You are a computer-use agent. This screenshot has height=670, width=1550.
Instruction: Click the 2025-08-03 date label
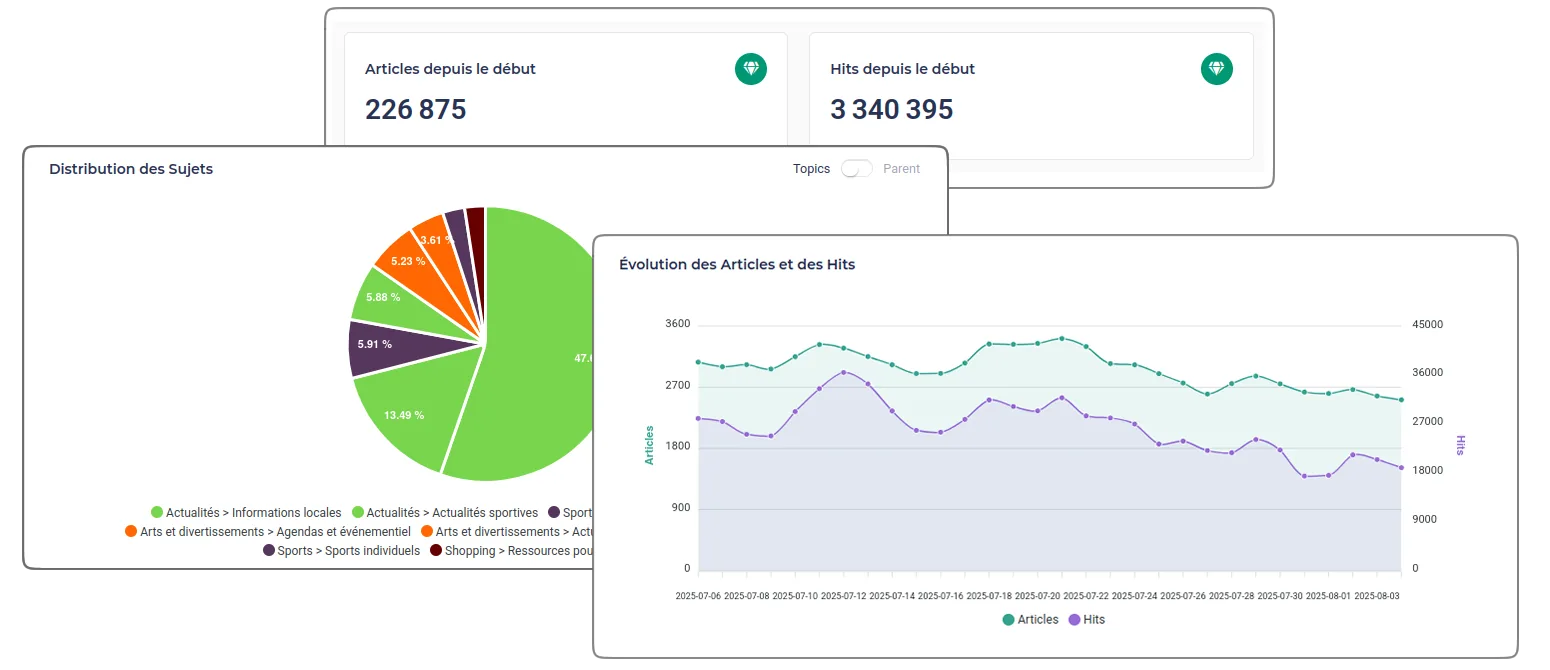pyautogui.click(x=1377, y=595)
